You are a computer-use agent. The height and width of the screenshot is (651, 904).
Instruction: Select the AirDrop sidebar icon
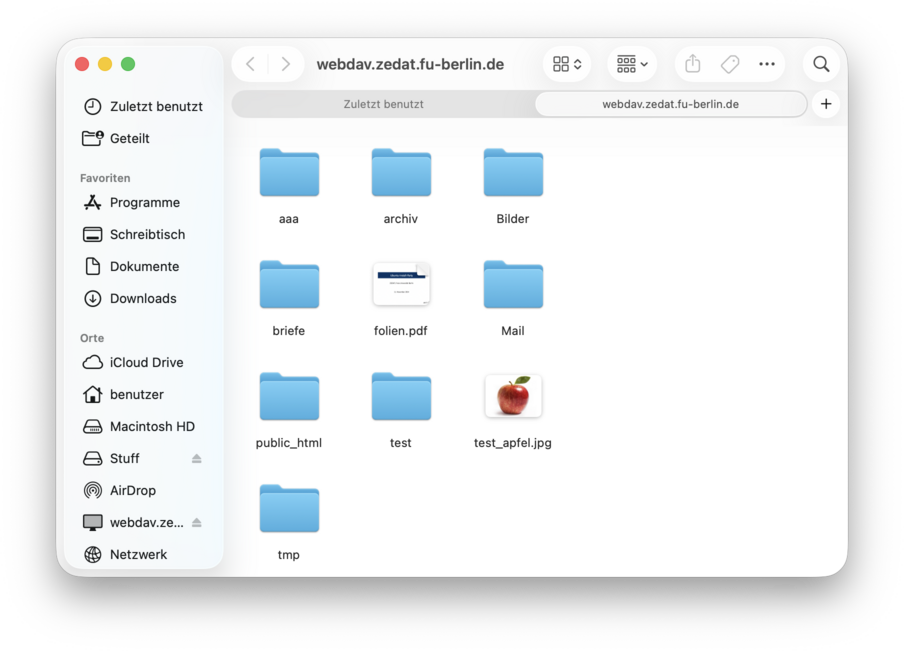[x=94, y=490]
